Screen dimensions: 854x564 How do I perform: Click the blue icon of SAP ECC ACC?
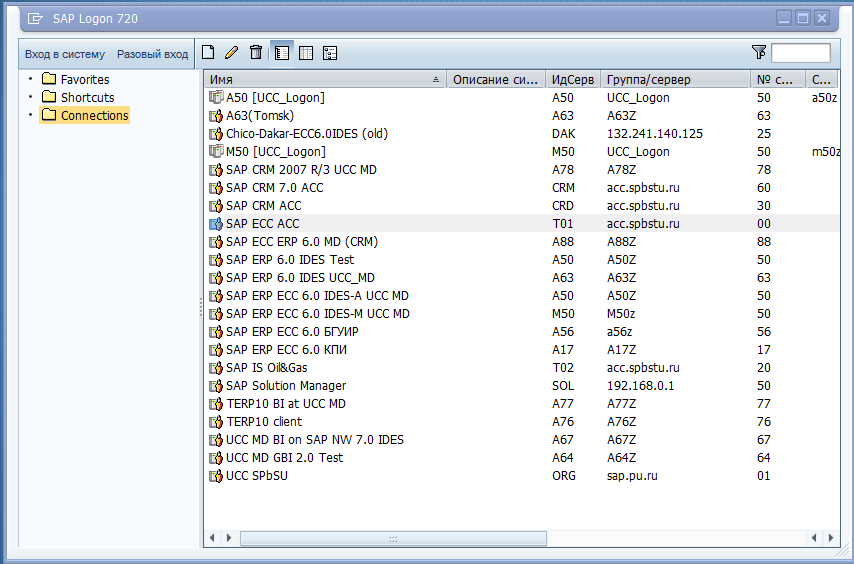216,223
